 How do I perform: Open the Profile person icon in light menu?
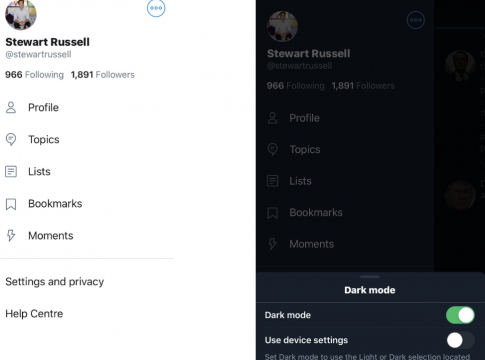pyautogui.click(x=11, y=107)
